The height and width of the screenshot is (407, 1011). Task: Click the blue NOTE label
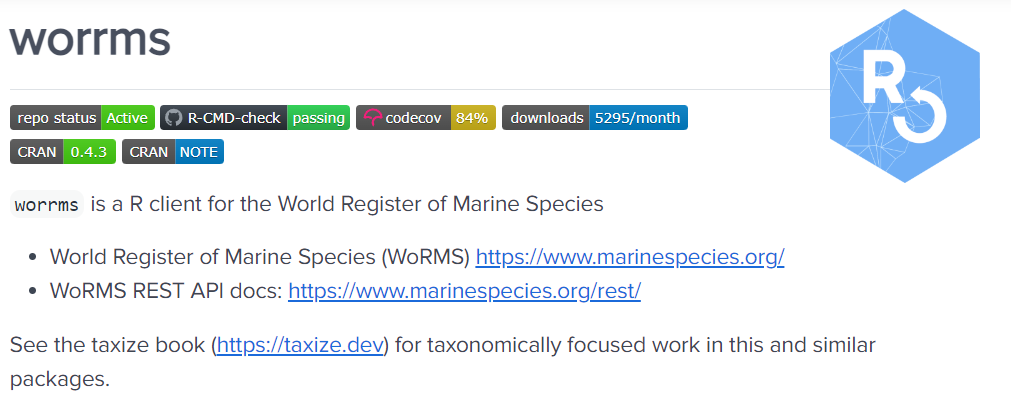pyautogui.click(x=199, y=151)
